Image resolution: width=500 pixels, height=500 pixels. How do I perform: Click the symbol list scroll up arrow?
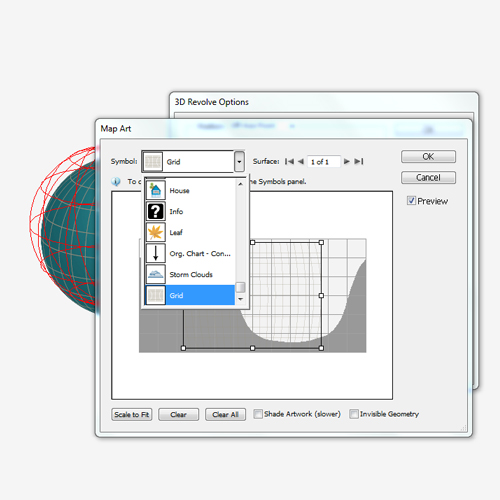click(x=240, y=184)
